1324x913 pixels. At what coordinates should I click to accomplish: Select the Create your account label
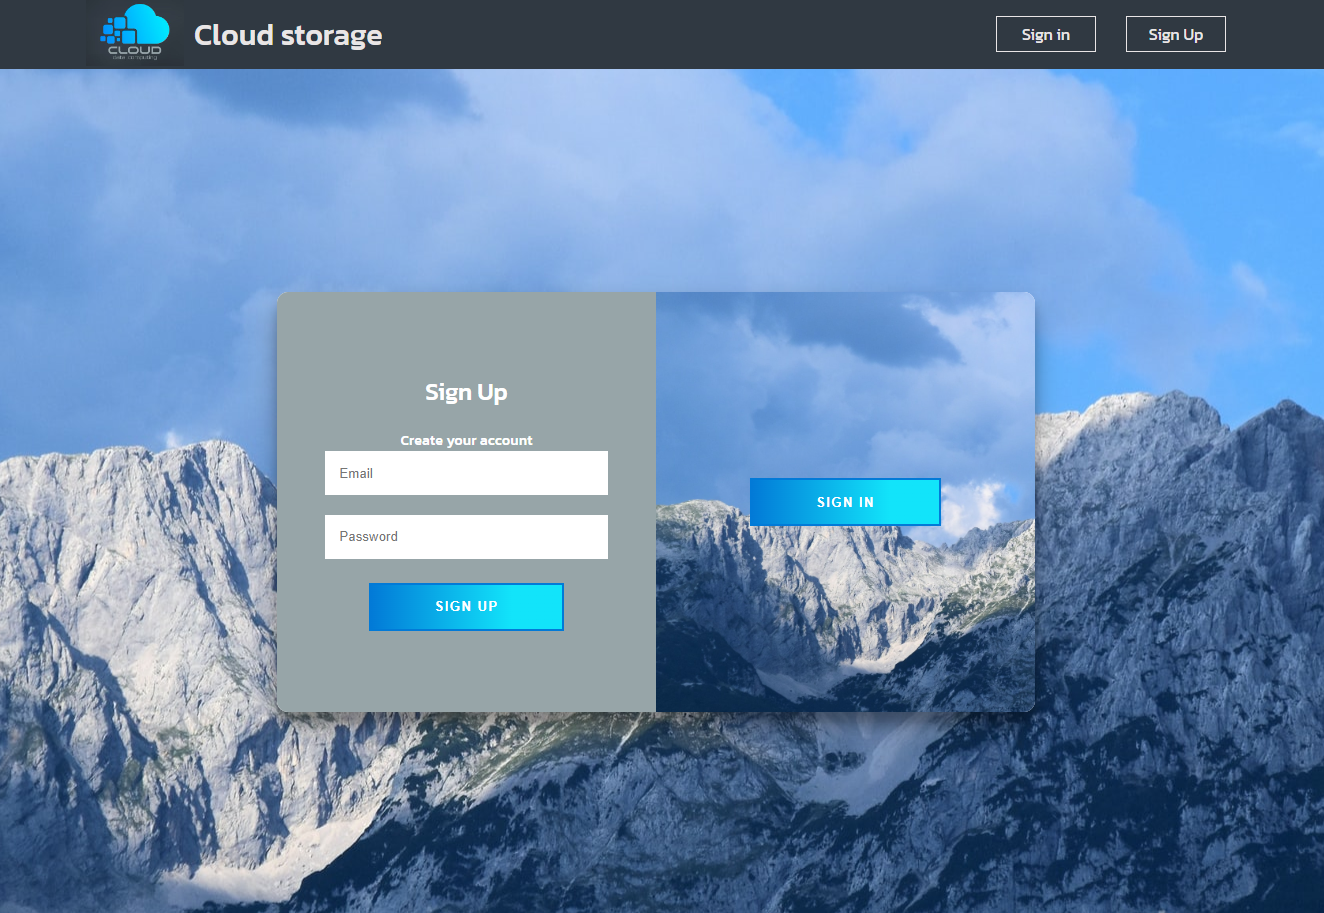click(x=466, y=440)
